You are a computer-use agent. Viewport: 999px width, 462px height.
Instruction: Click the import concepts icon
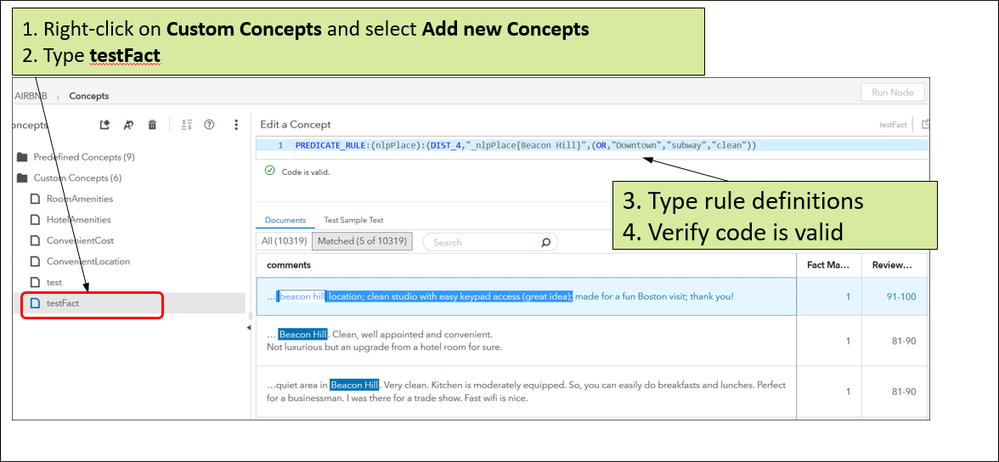coord(104,125)
